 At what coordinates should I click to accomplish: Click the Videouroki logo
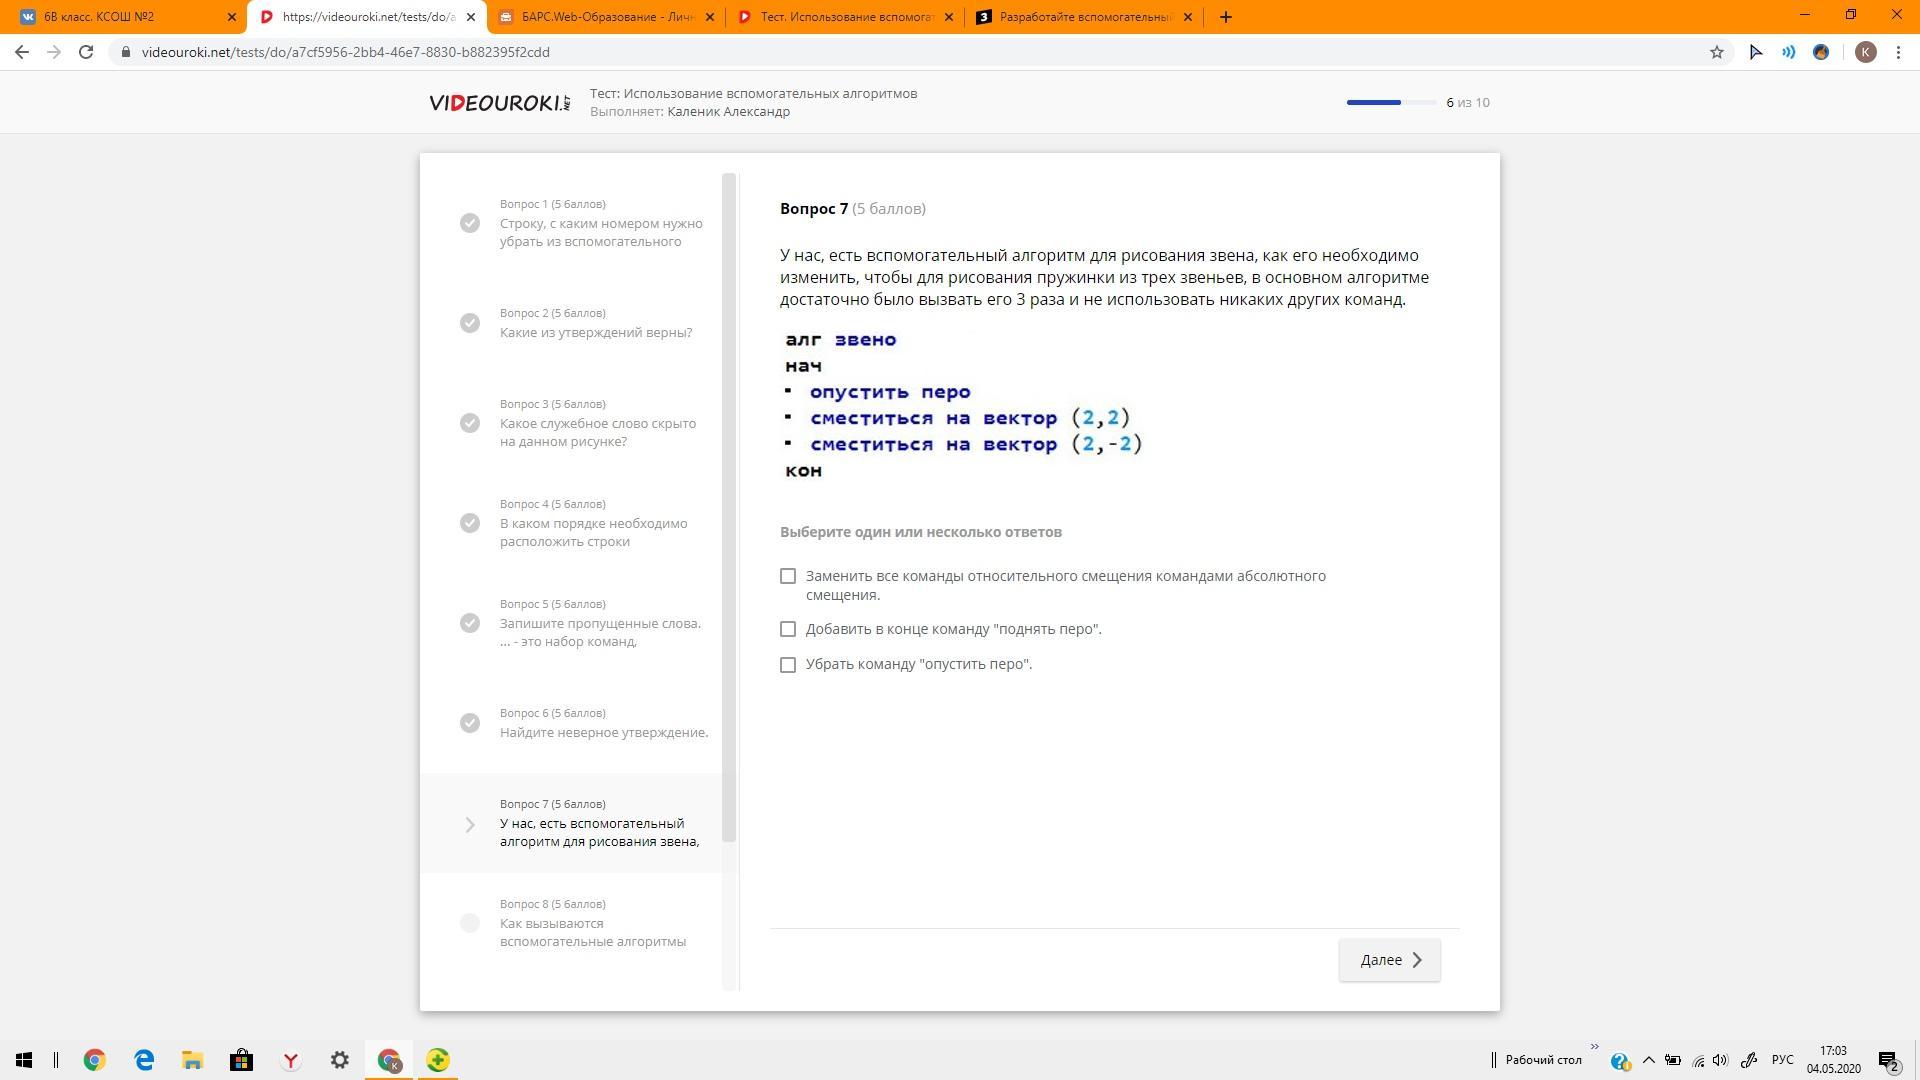(x=499, y=102)
